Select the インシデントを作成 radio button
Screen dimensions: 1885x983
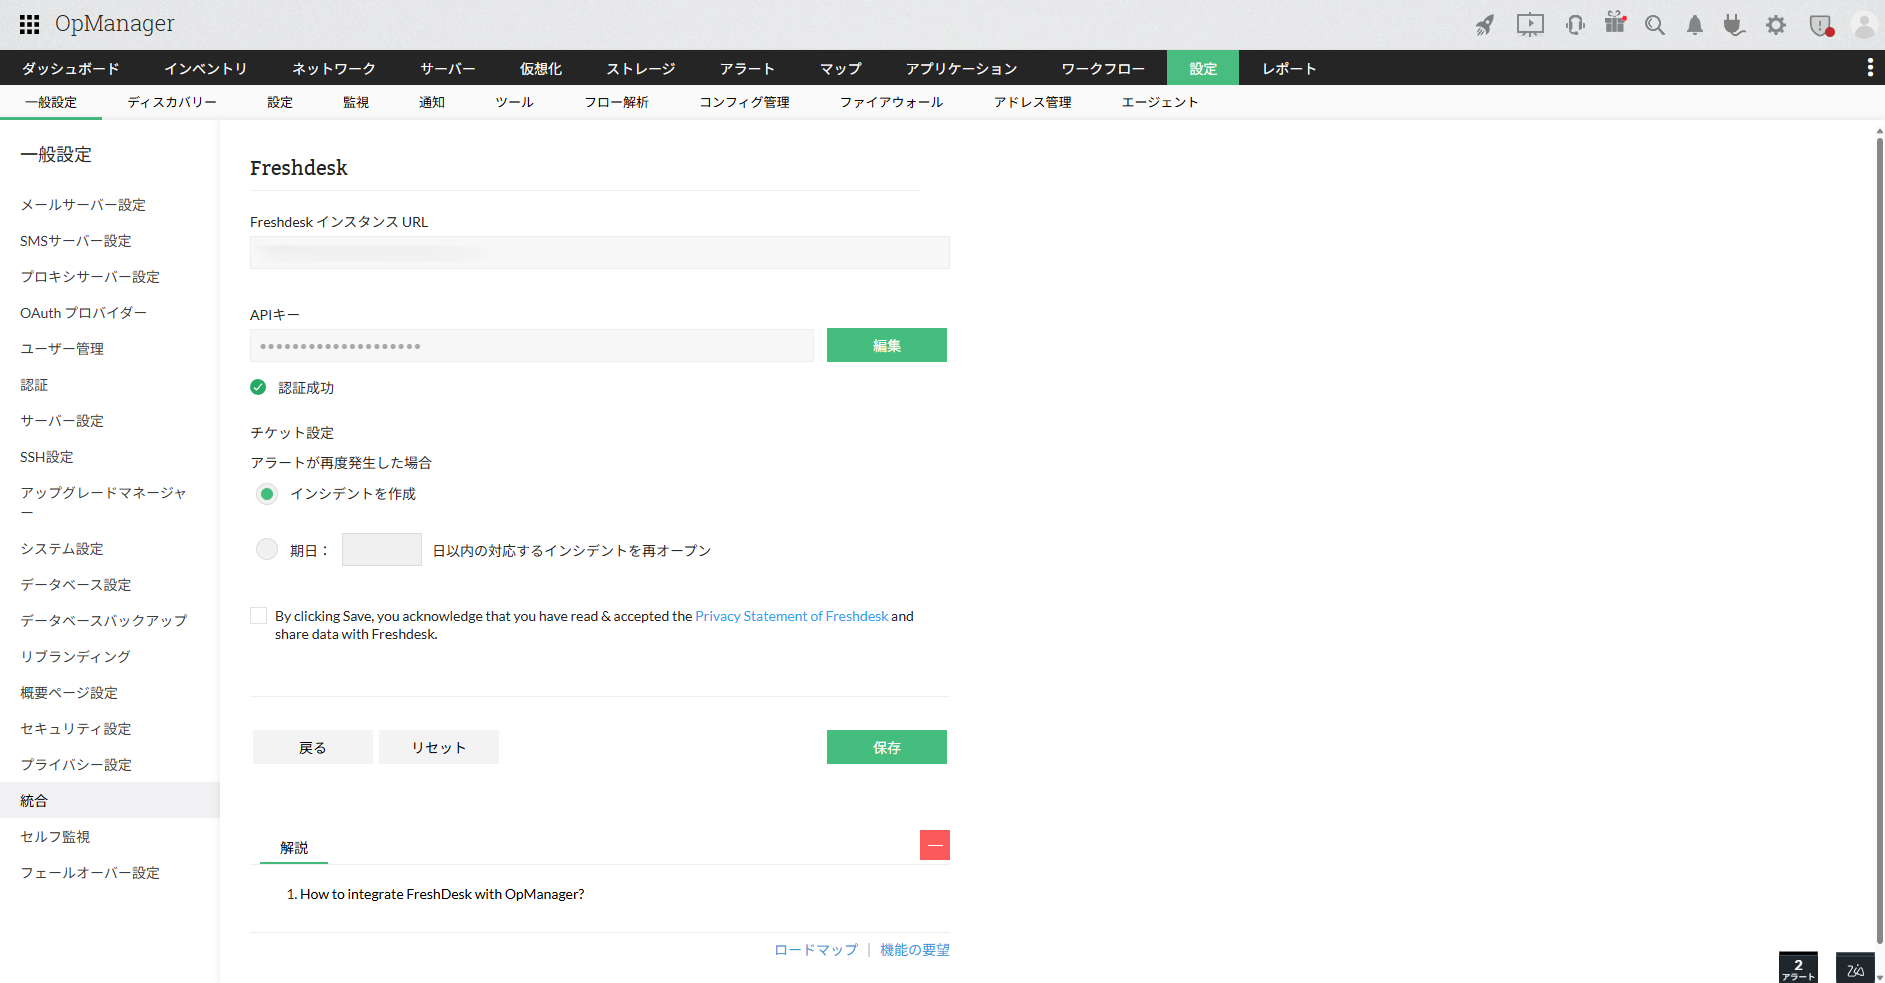pyautogui.click(x=266, y=493)
